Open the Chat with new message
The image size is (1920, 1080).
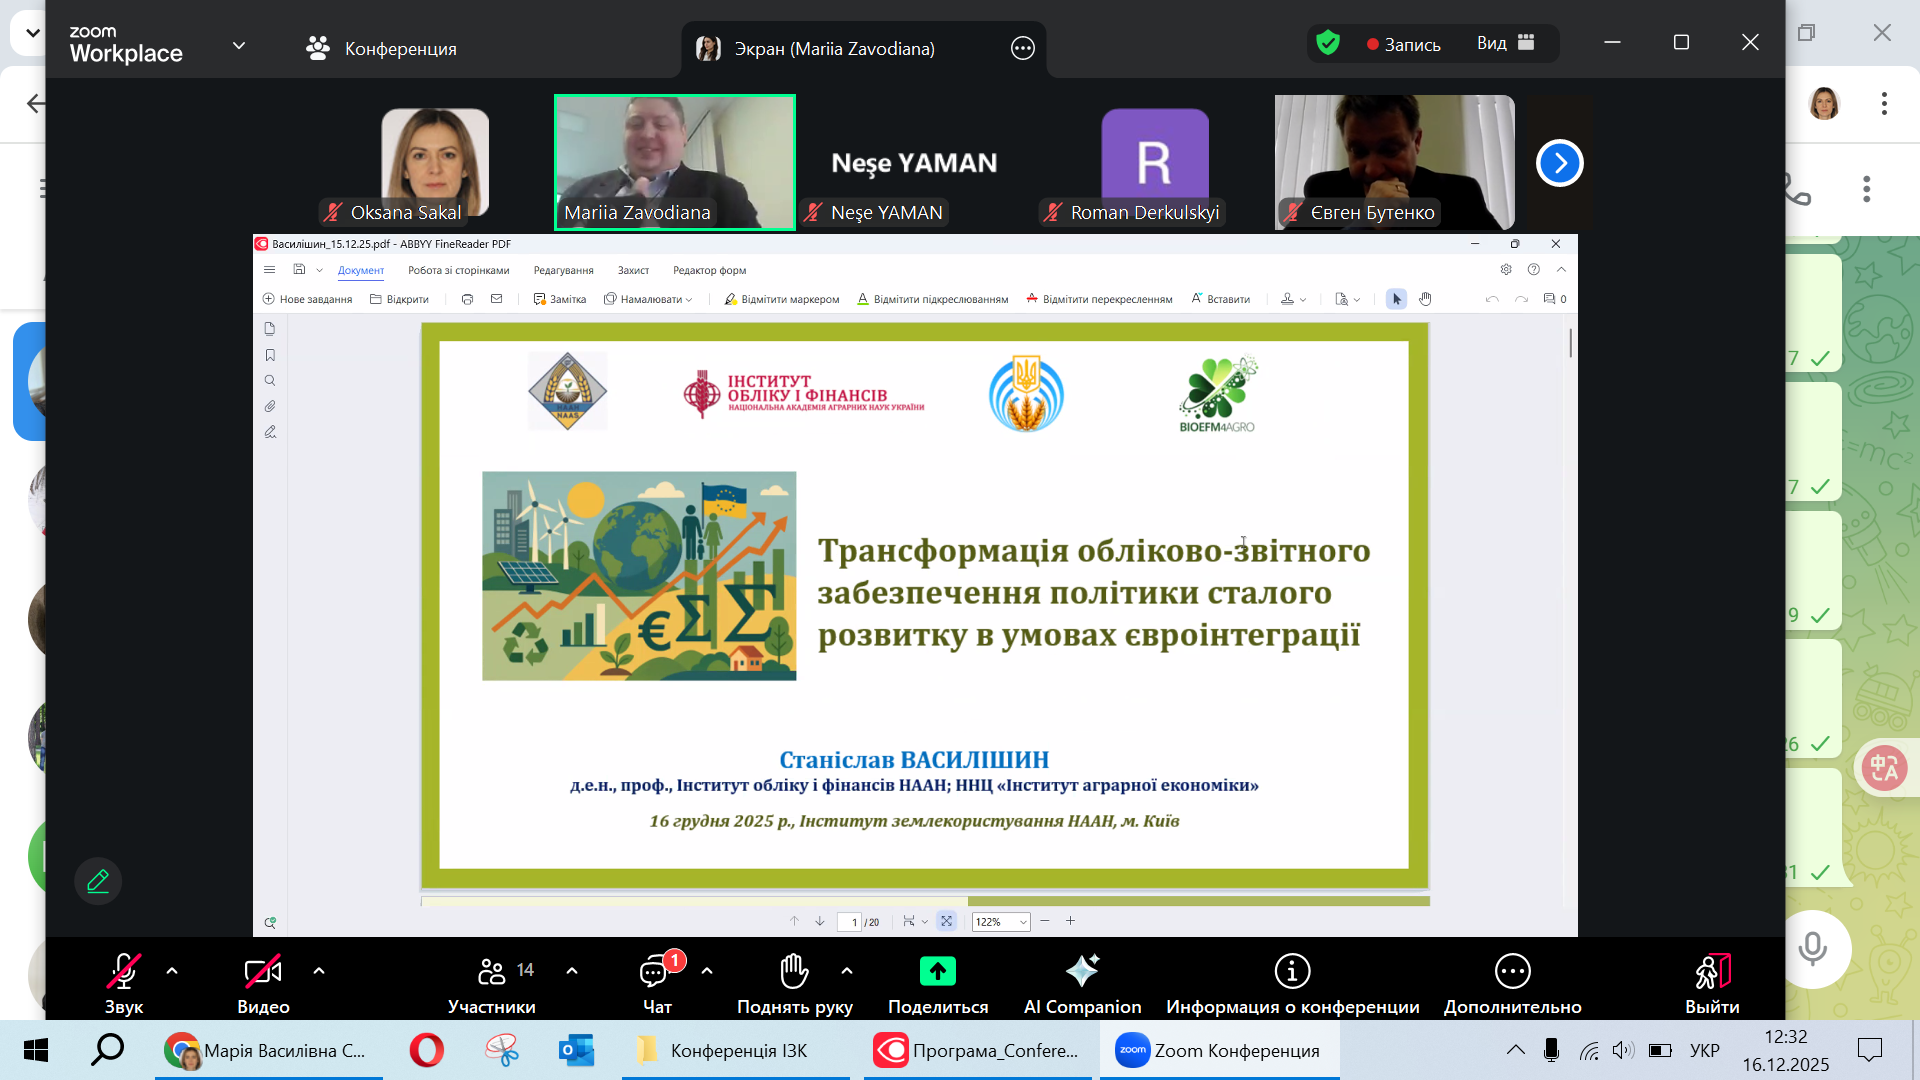pyautogui.click(x=656, y=971)
